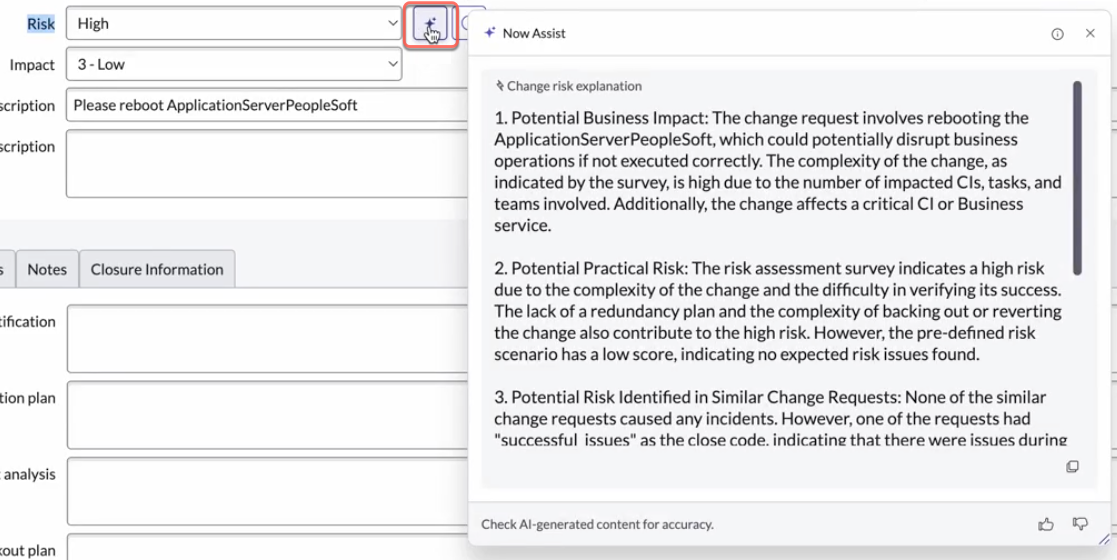The image size is (1117, 560).
Task: Click the Risk and impact analysis text area
Action: click(268, 491)
